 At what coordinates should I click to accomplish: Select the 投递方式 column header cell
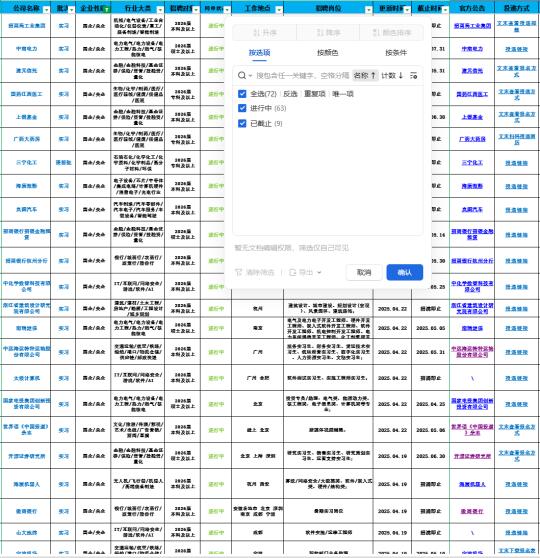[517, 8]
